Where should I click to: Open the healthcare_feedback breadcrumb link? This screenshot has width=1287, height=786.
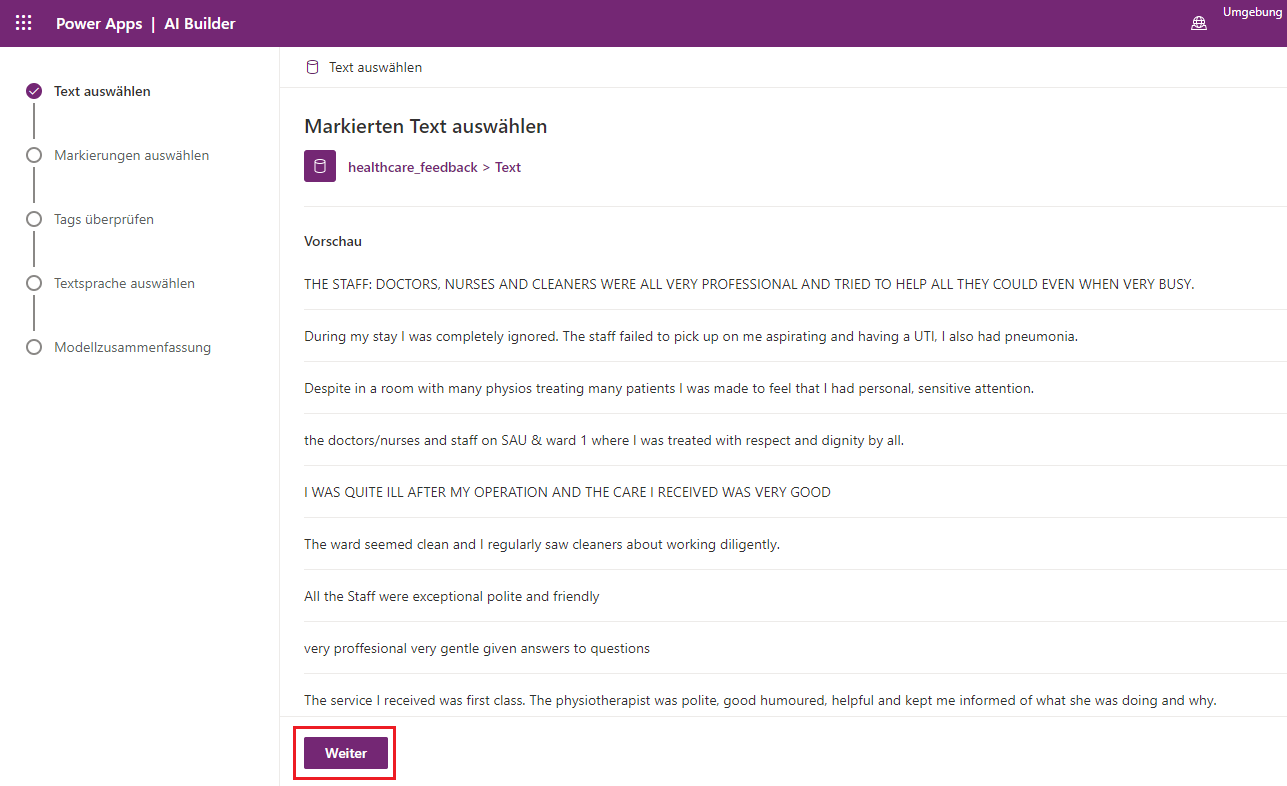412,167
